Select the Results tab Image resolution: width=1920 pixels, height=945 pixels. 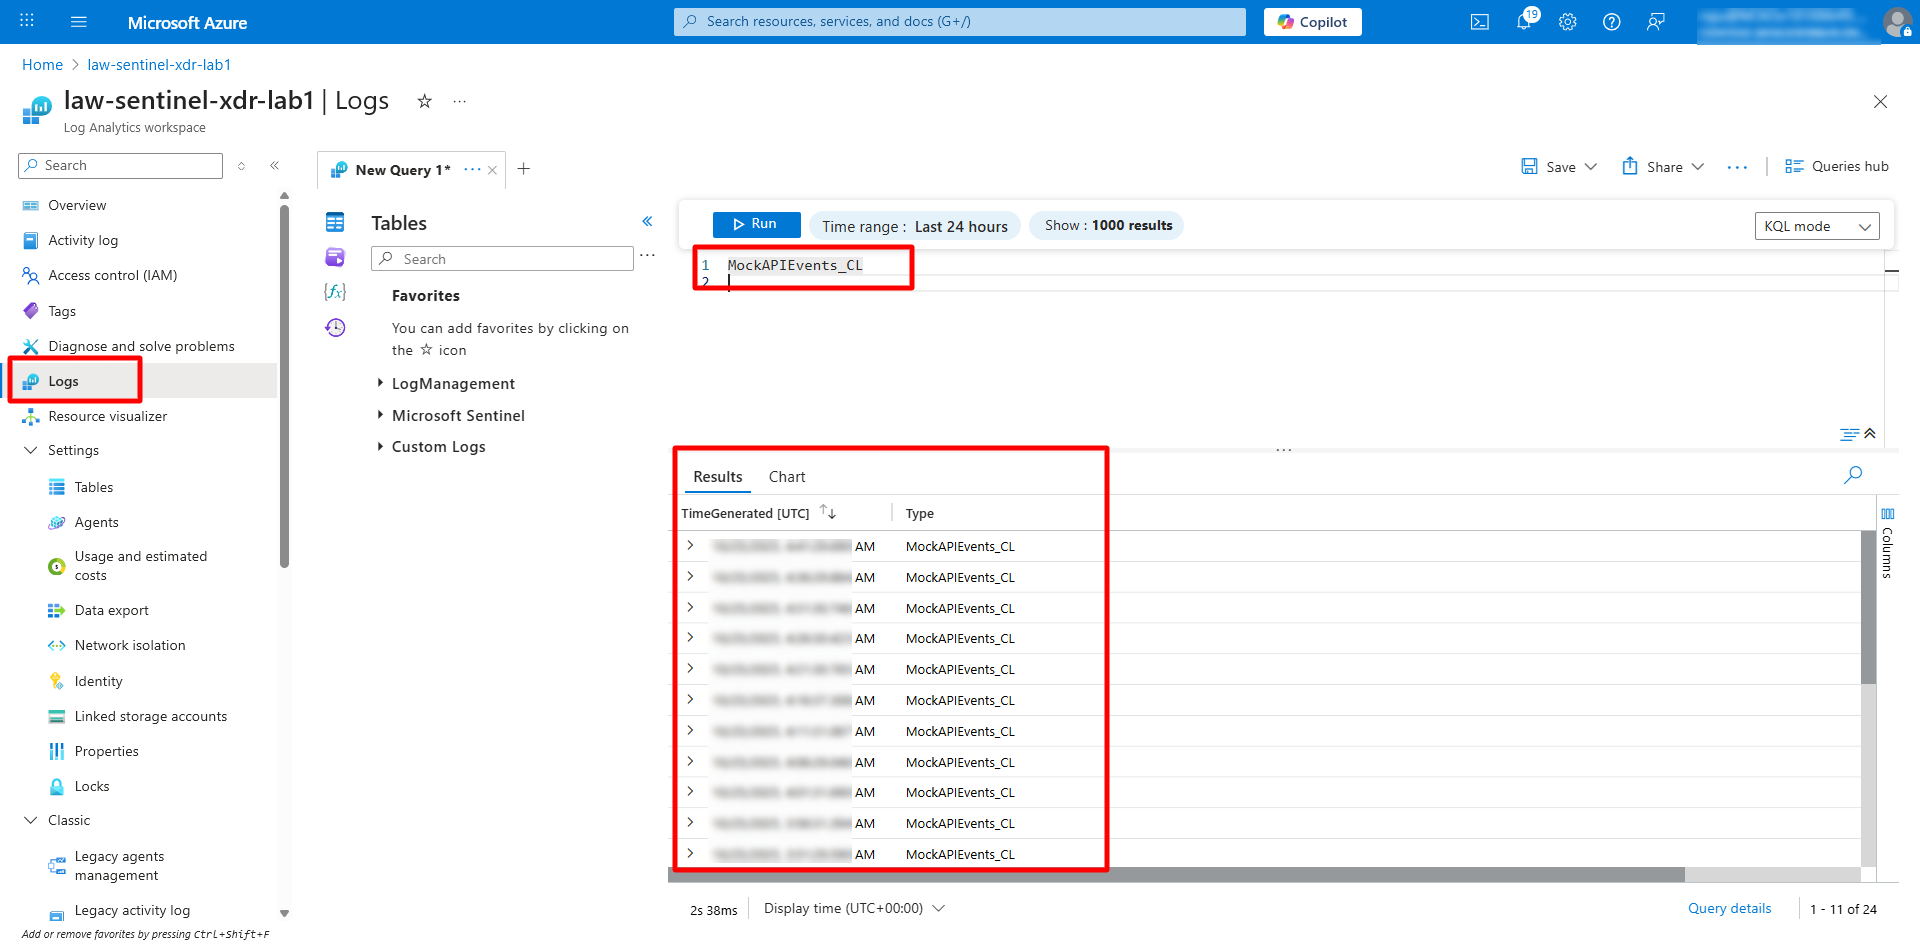point(717,477)
